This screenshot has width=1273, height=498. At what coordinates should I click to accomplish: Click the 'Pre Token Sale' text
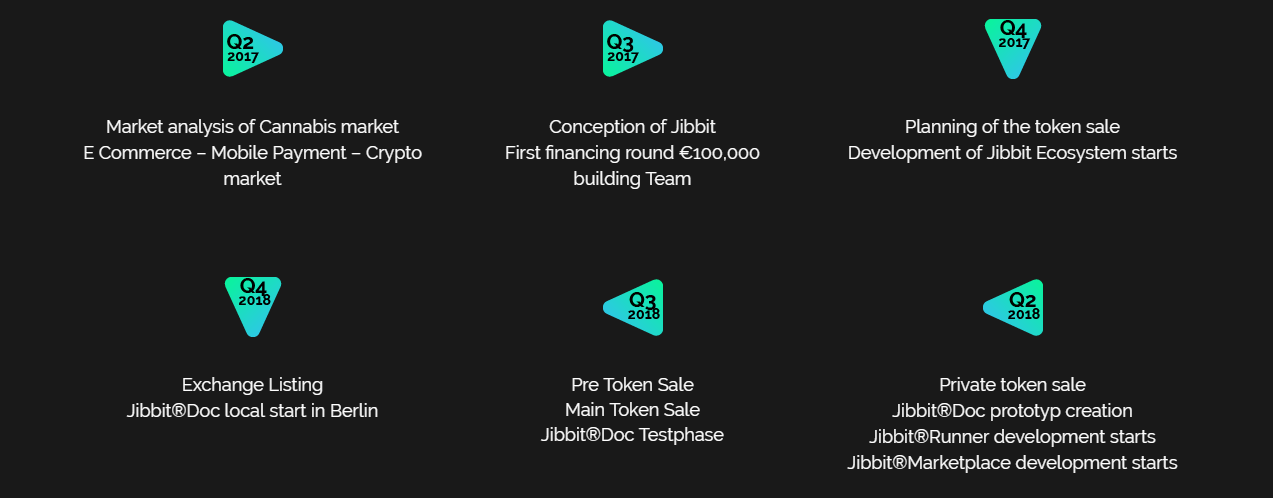632,385
